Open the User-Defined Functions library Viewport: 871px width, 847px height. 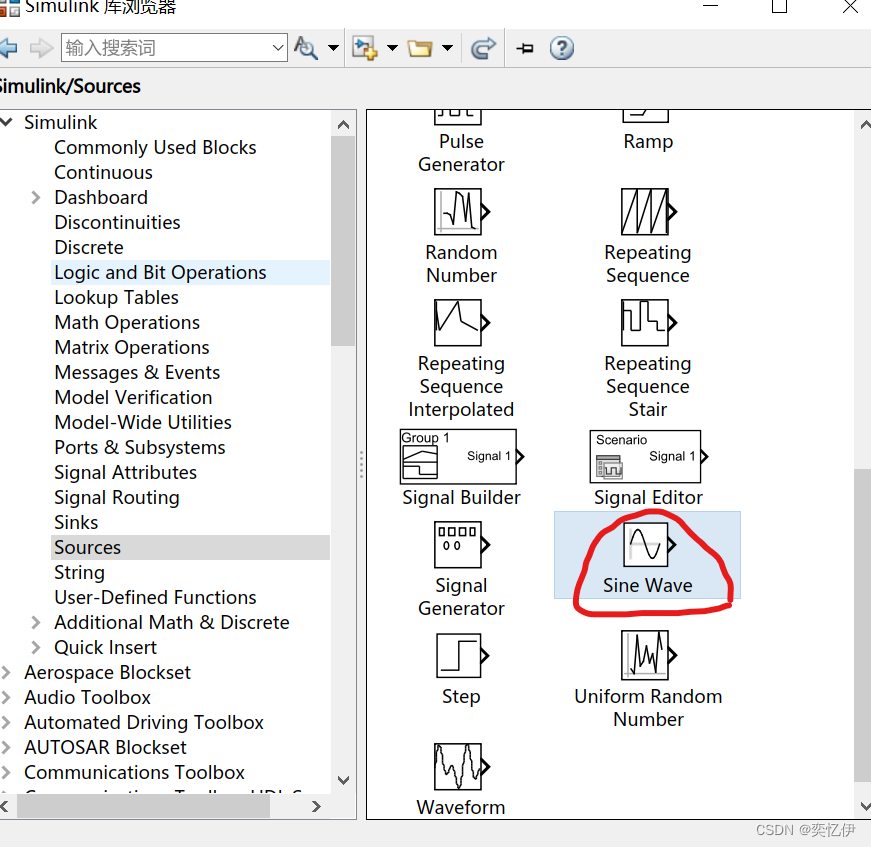156,597
